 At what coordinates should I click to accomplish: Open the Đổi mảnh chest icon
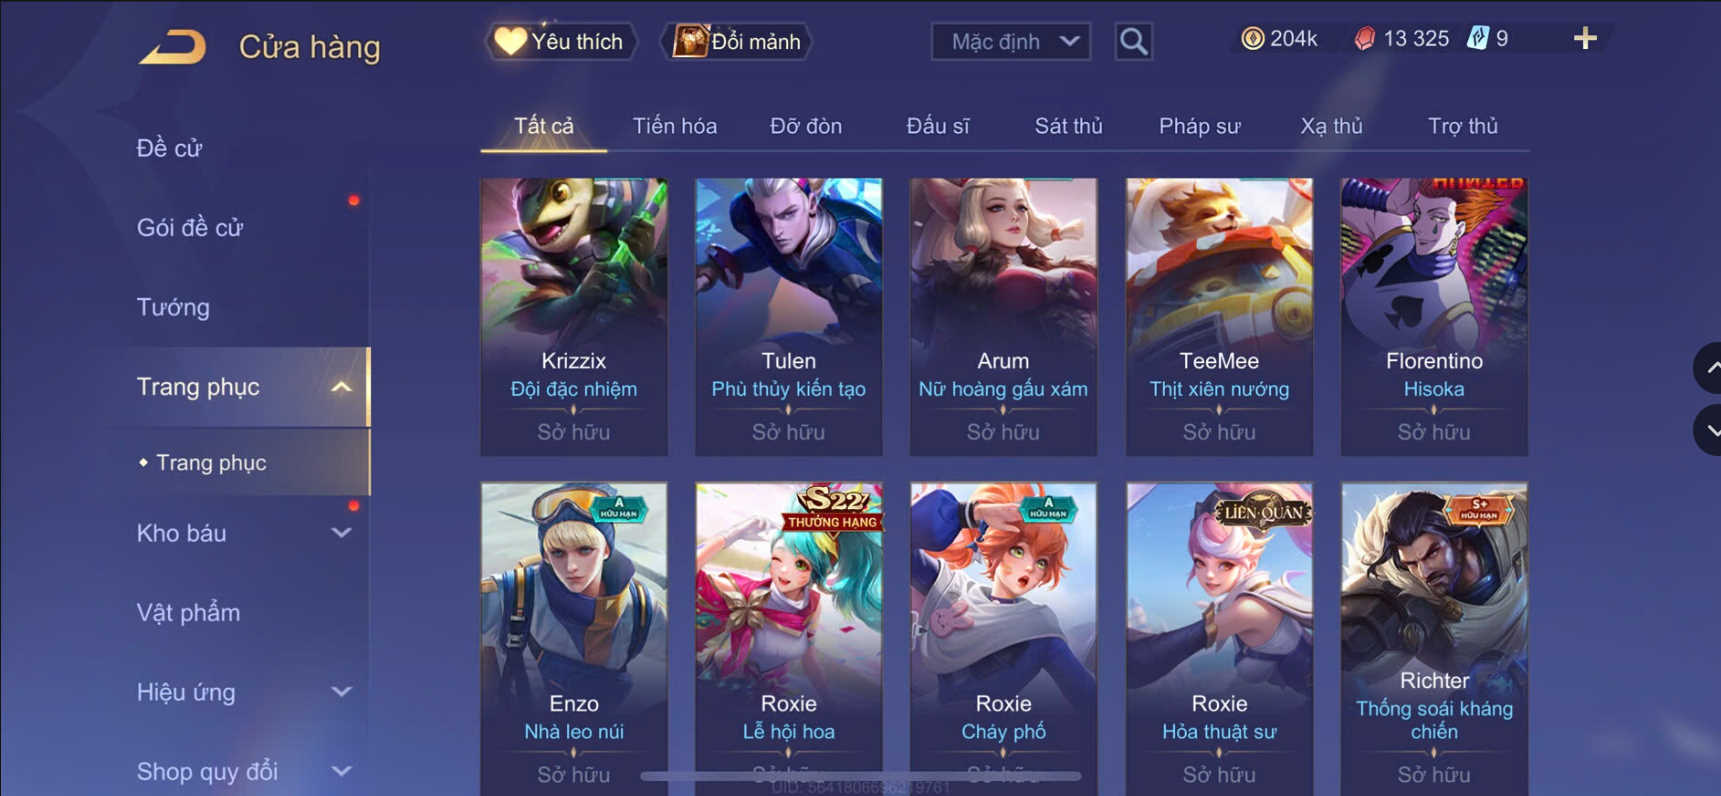pos(689,41)
